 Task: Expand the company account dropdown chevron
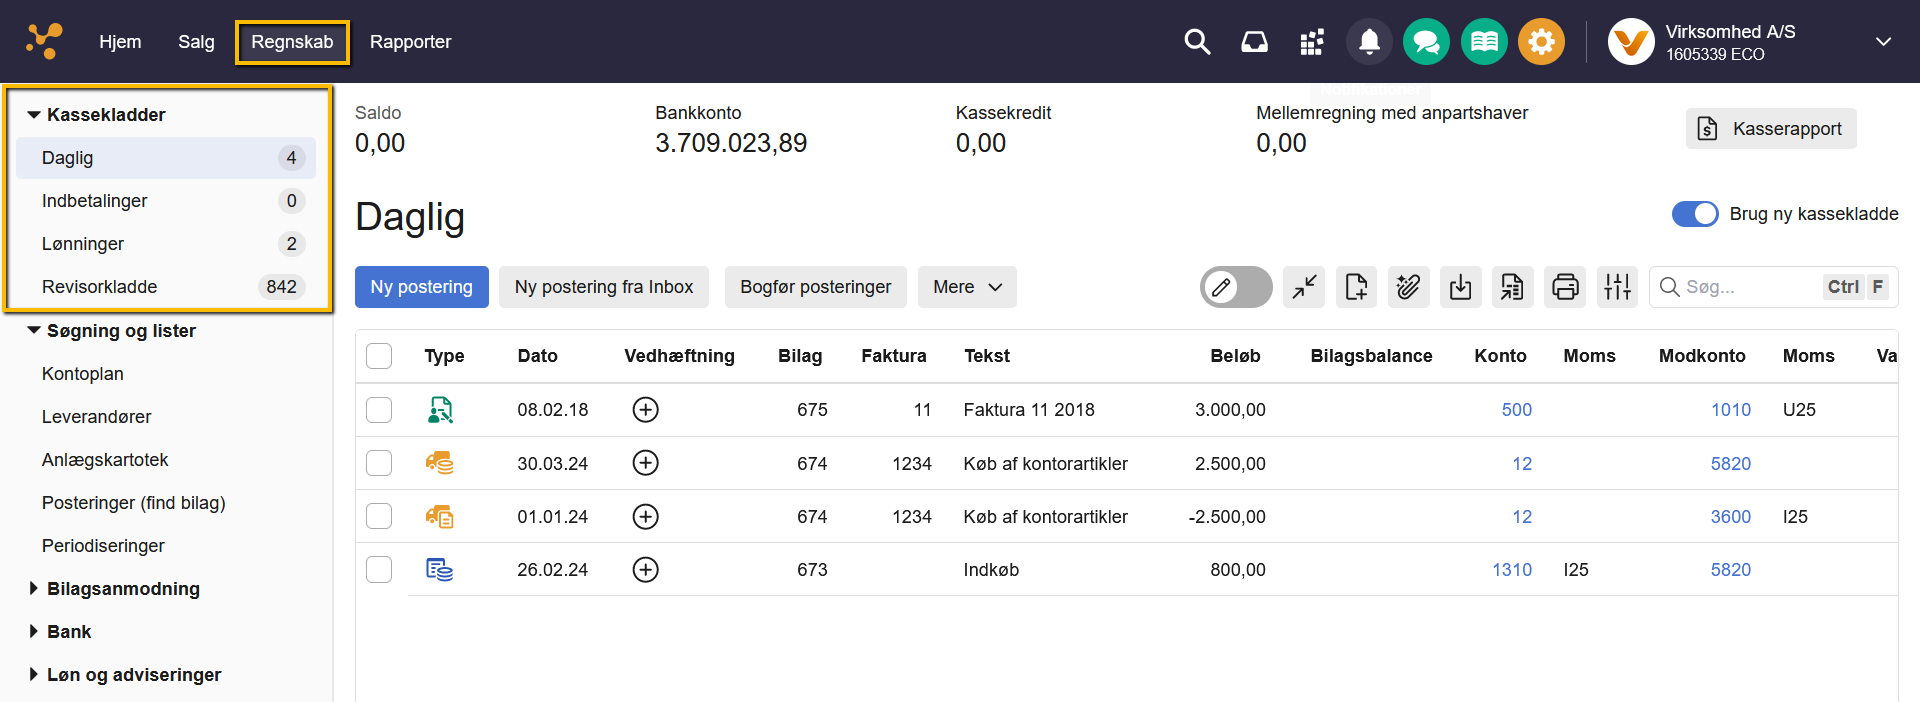click(x=1883, y=42)
